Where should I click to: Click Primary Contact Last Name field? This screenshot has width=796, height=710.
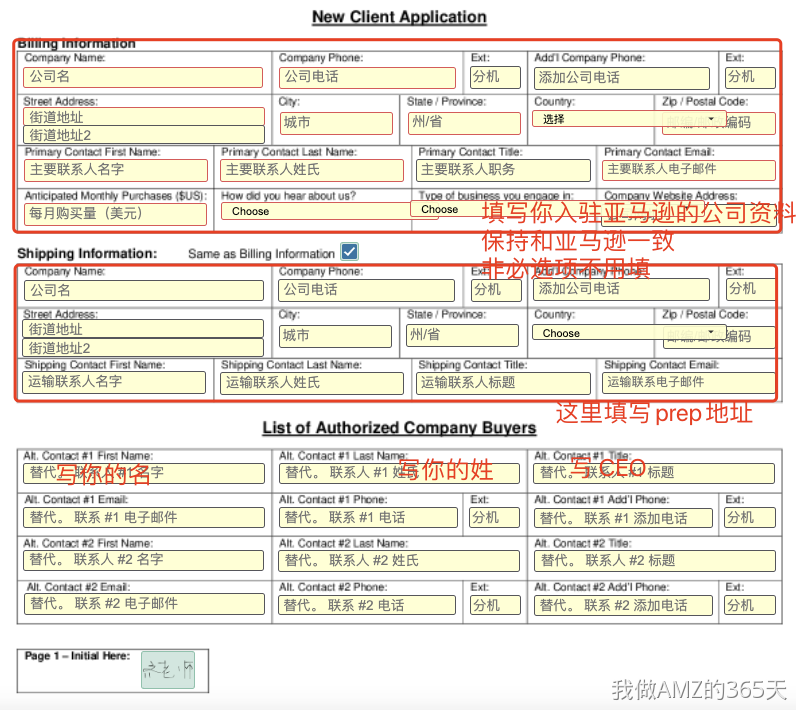312,170
